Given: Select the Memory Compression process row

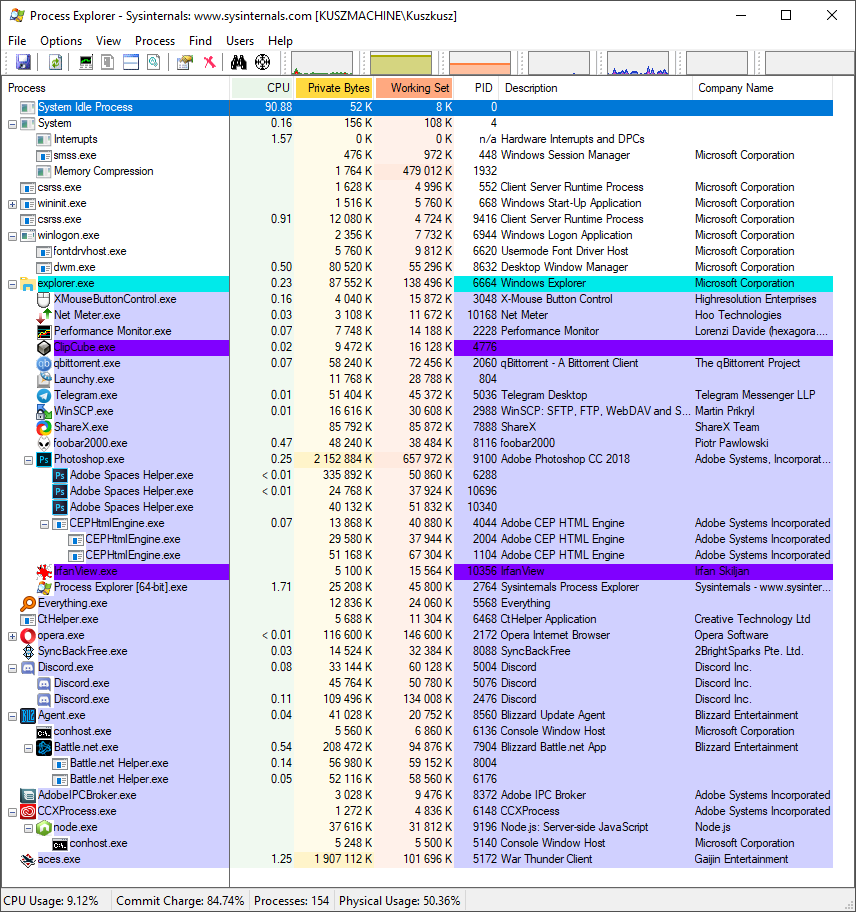Looking at the screenshot, I should pos(417,171).
